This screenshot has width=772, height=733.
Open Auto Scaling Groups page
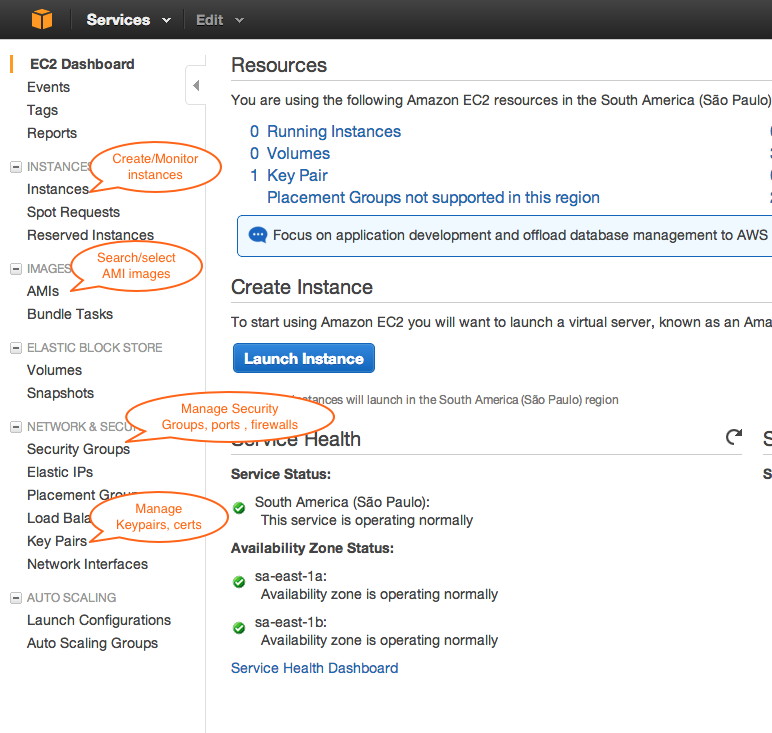click(93, 643)
